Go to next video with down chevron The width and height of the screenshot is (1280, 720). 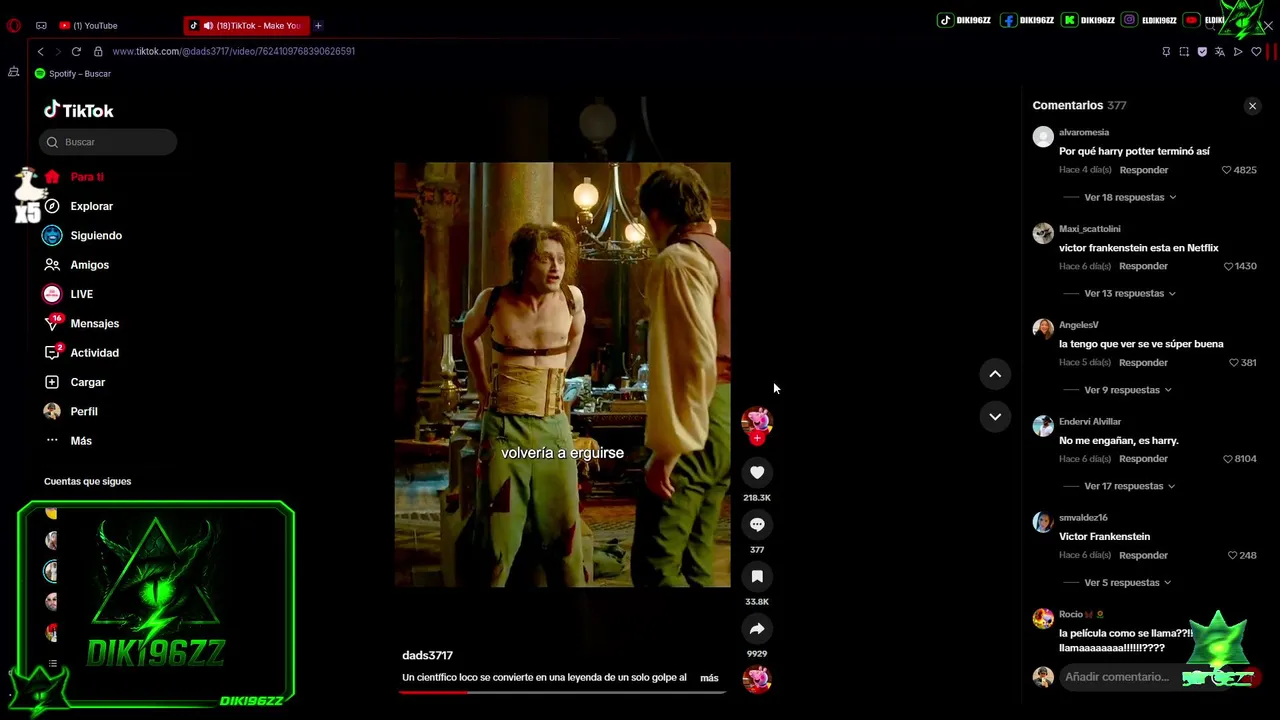click(x=995, y=416)
